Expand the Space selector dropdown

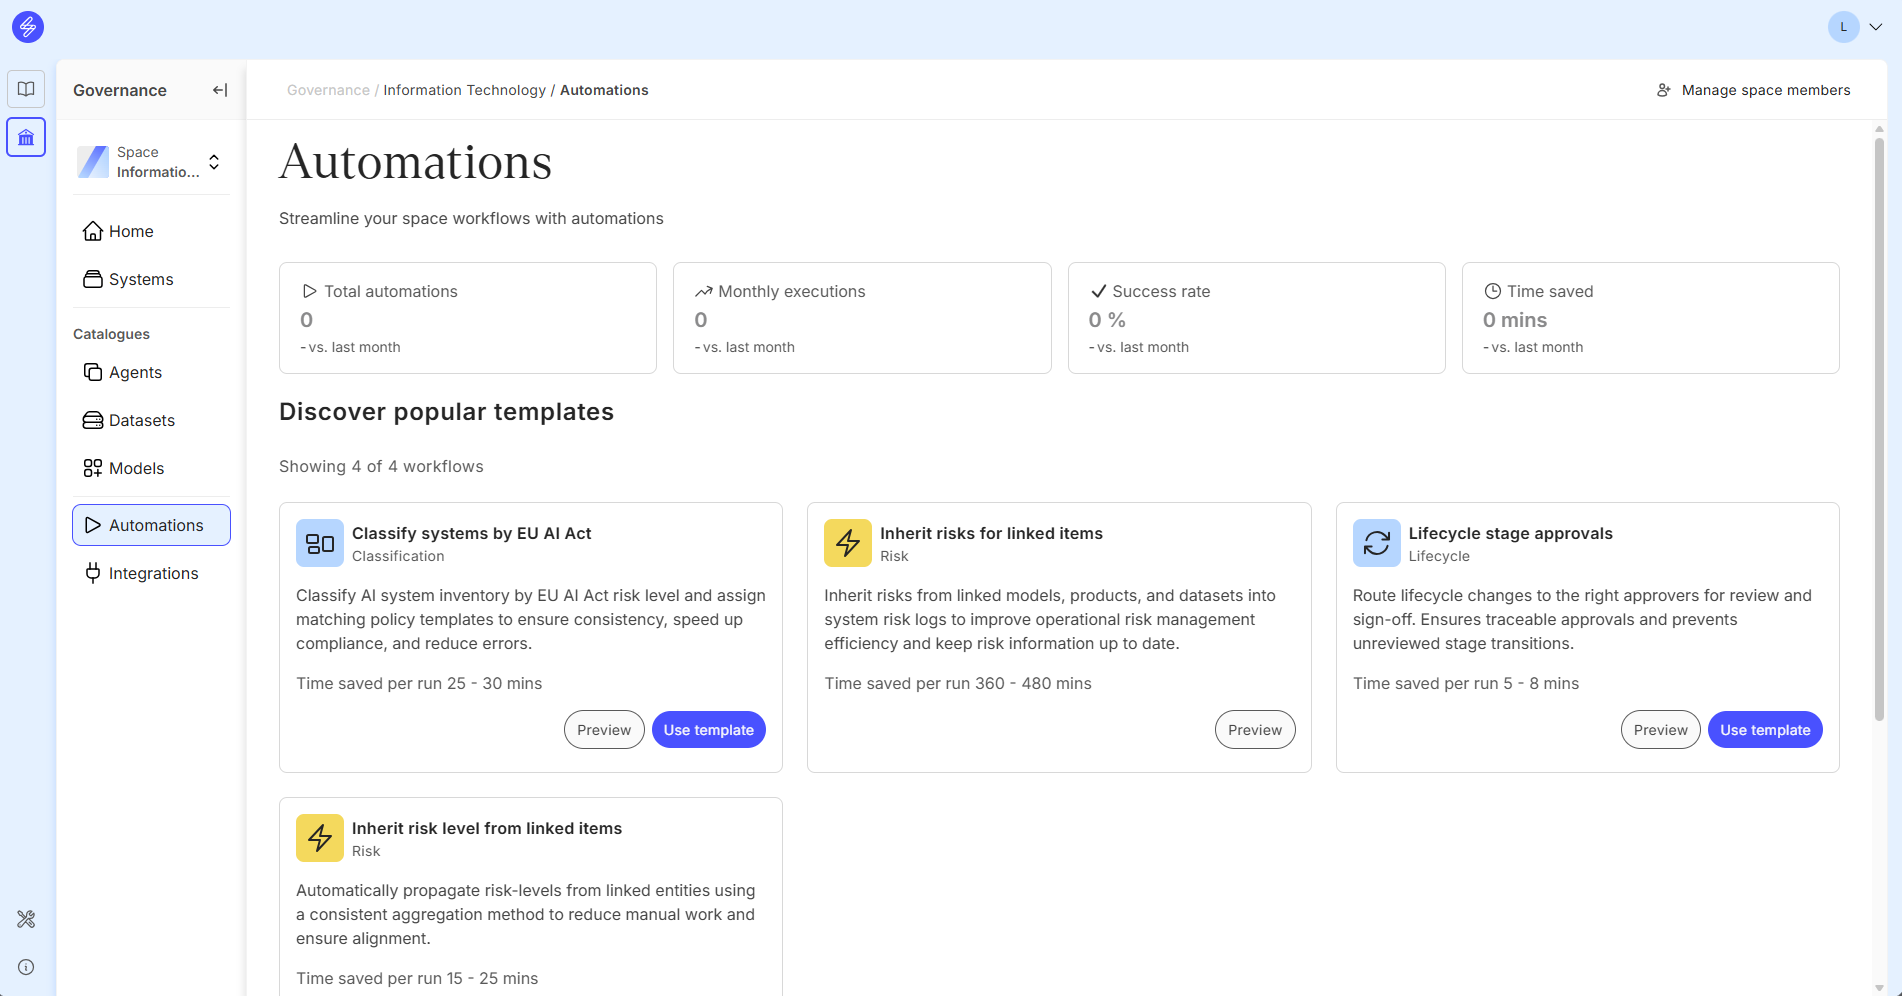coord(214,162)
